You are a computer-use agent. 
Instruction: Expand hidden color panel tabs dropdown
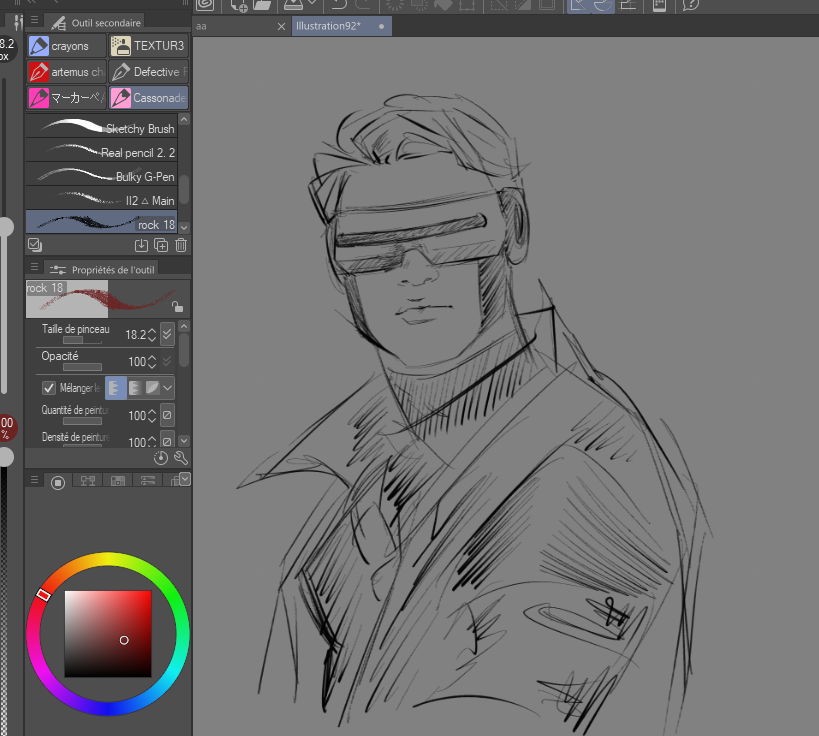point(185,479)
